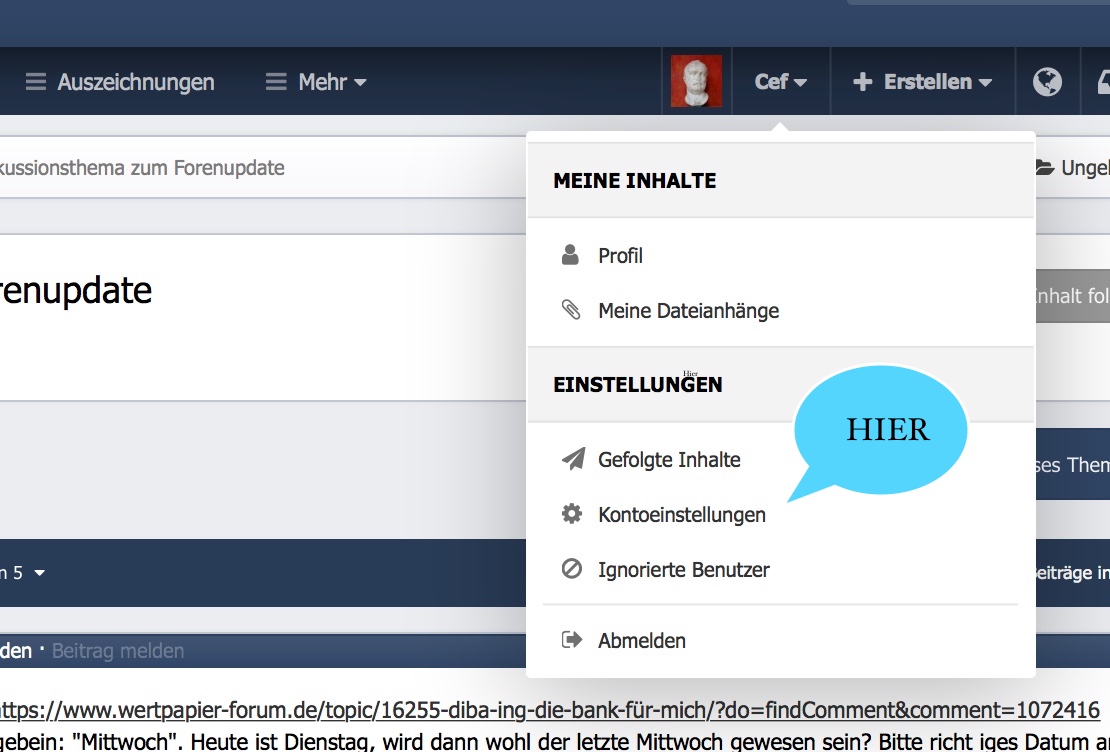
Task: Open the Auszeichnungen menu item
Action: click(120, 82)
